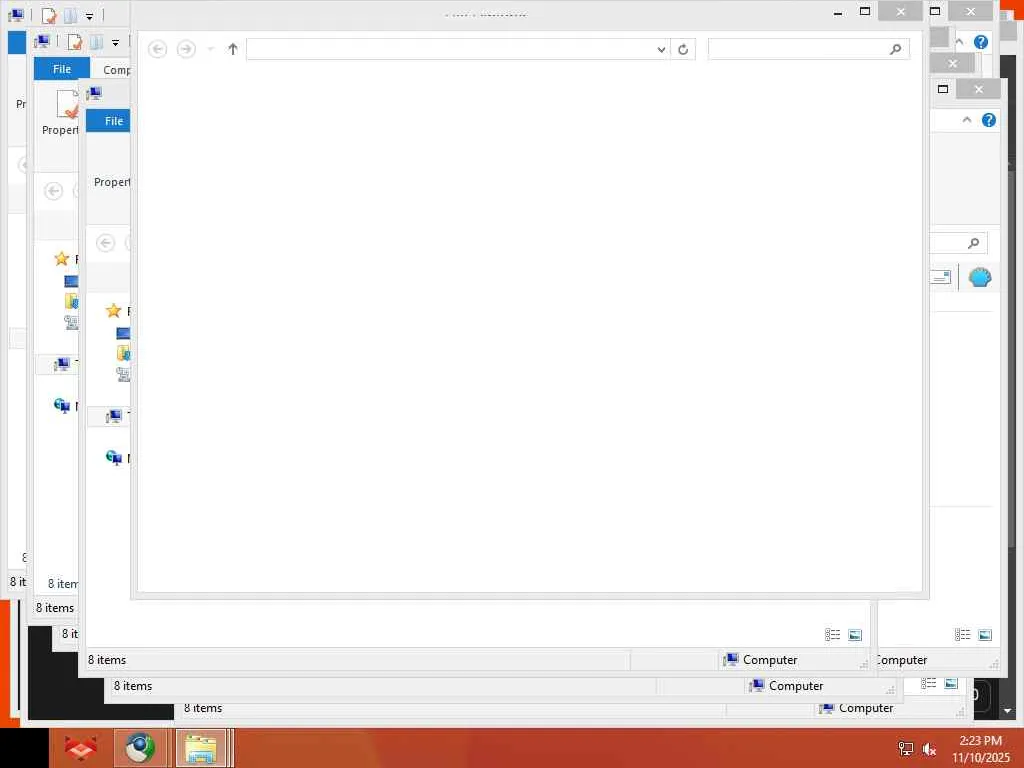Click upper blue Help icon on right edge
This screenshot has height=768, width=1024.
[x=980, y=42]
